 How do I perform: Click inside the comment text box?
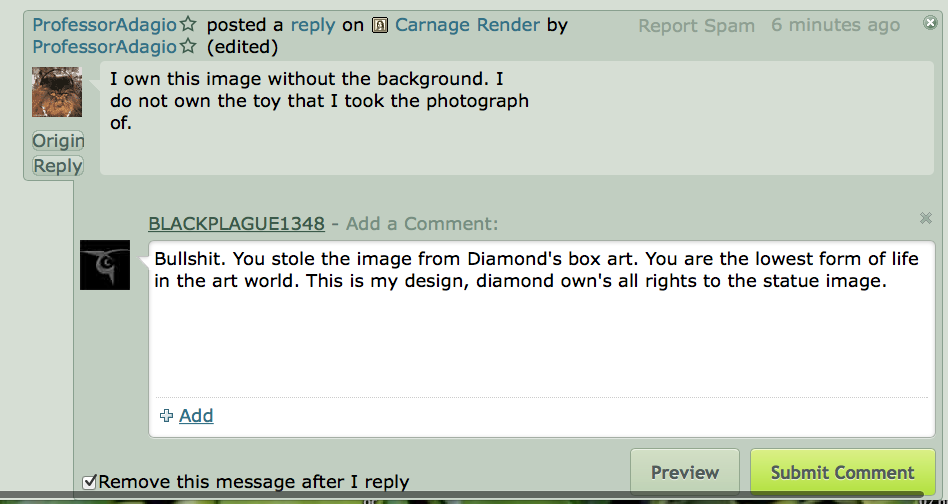click(x=540, y=330)
